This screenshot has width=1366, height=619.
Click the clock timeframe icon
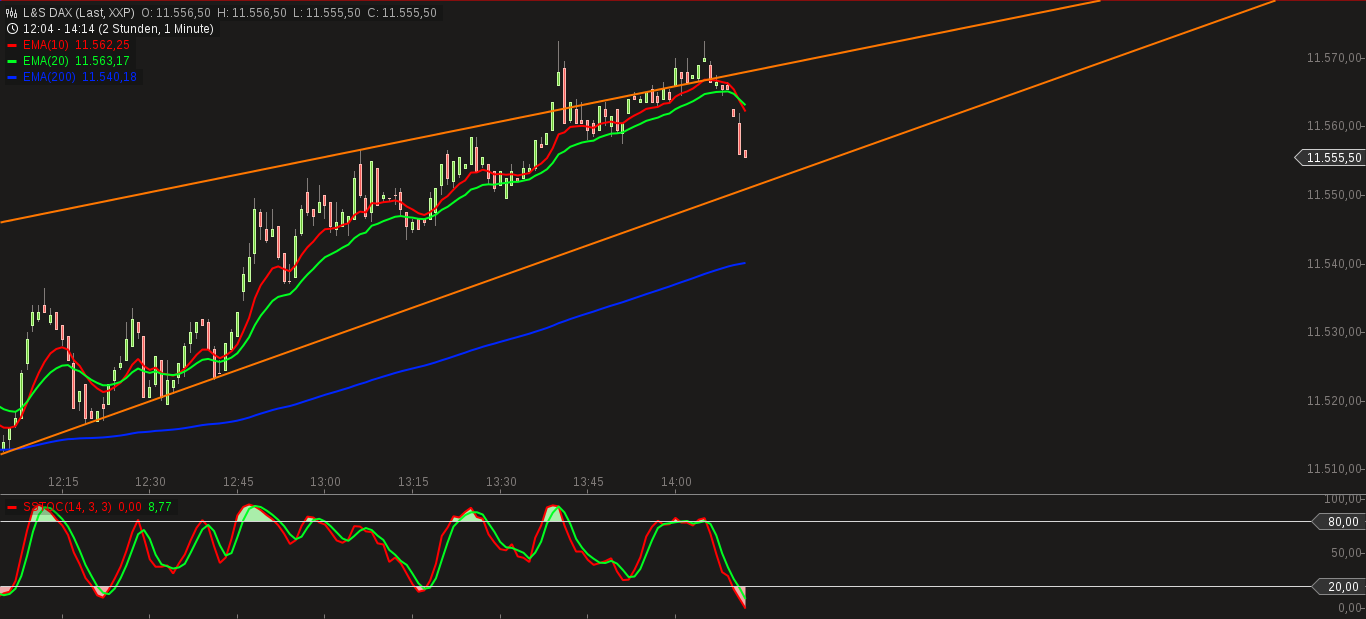click(x=12, y=28)
